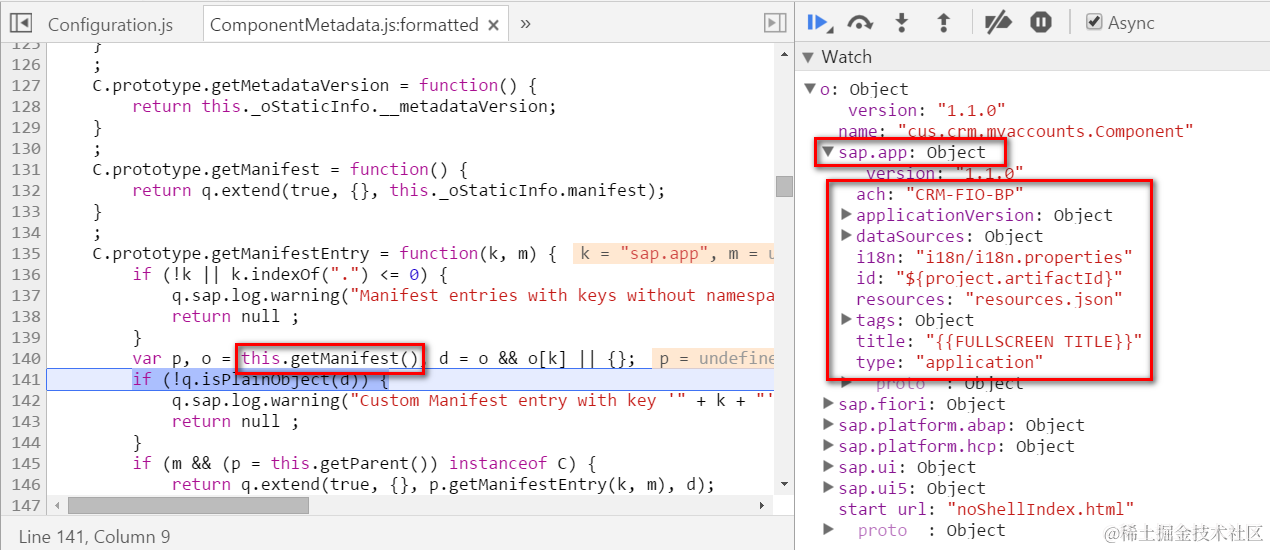Toggle the debugger sidebar panel icon
This screenshot has width=1270, height=550.
tap(774, 23)
